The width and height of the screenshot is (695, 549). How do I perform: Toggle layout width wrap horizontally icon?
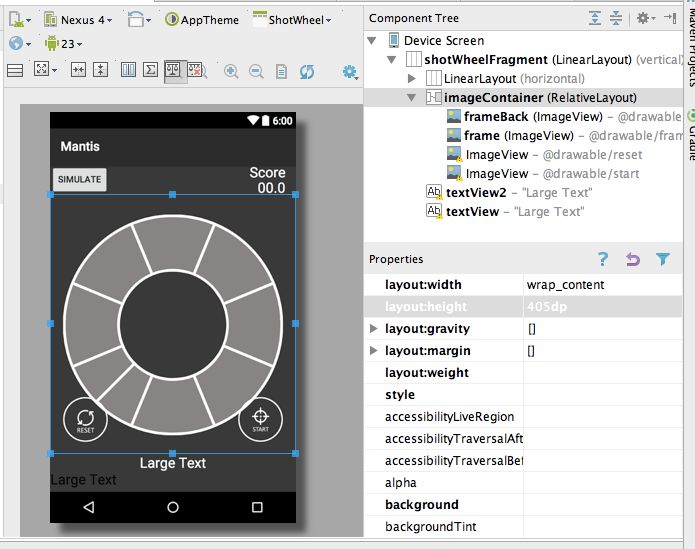(x=78, y=70)
